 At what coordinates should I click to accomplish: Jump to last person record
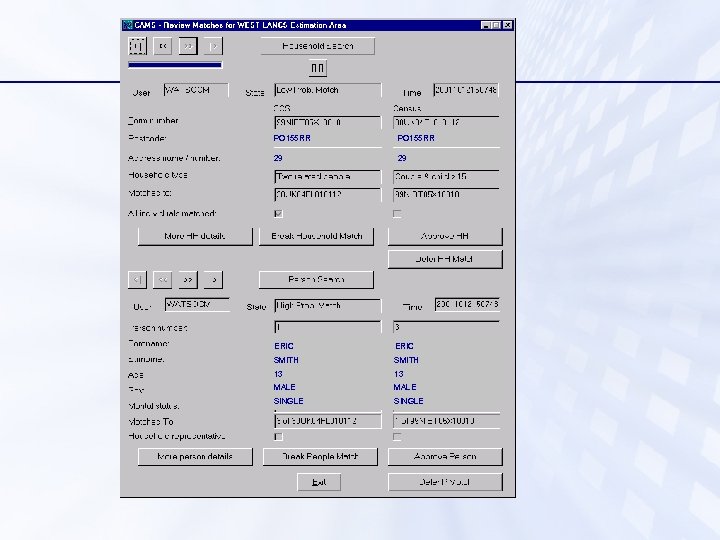pos(214,279)
